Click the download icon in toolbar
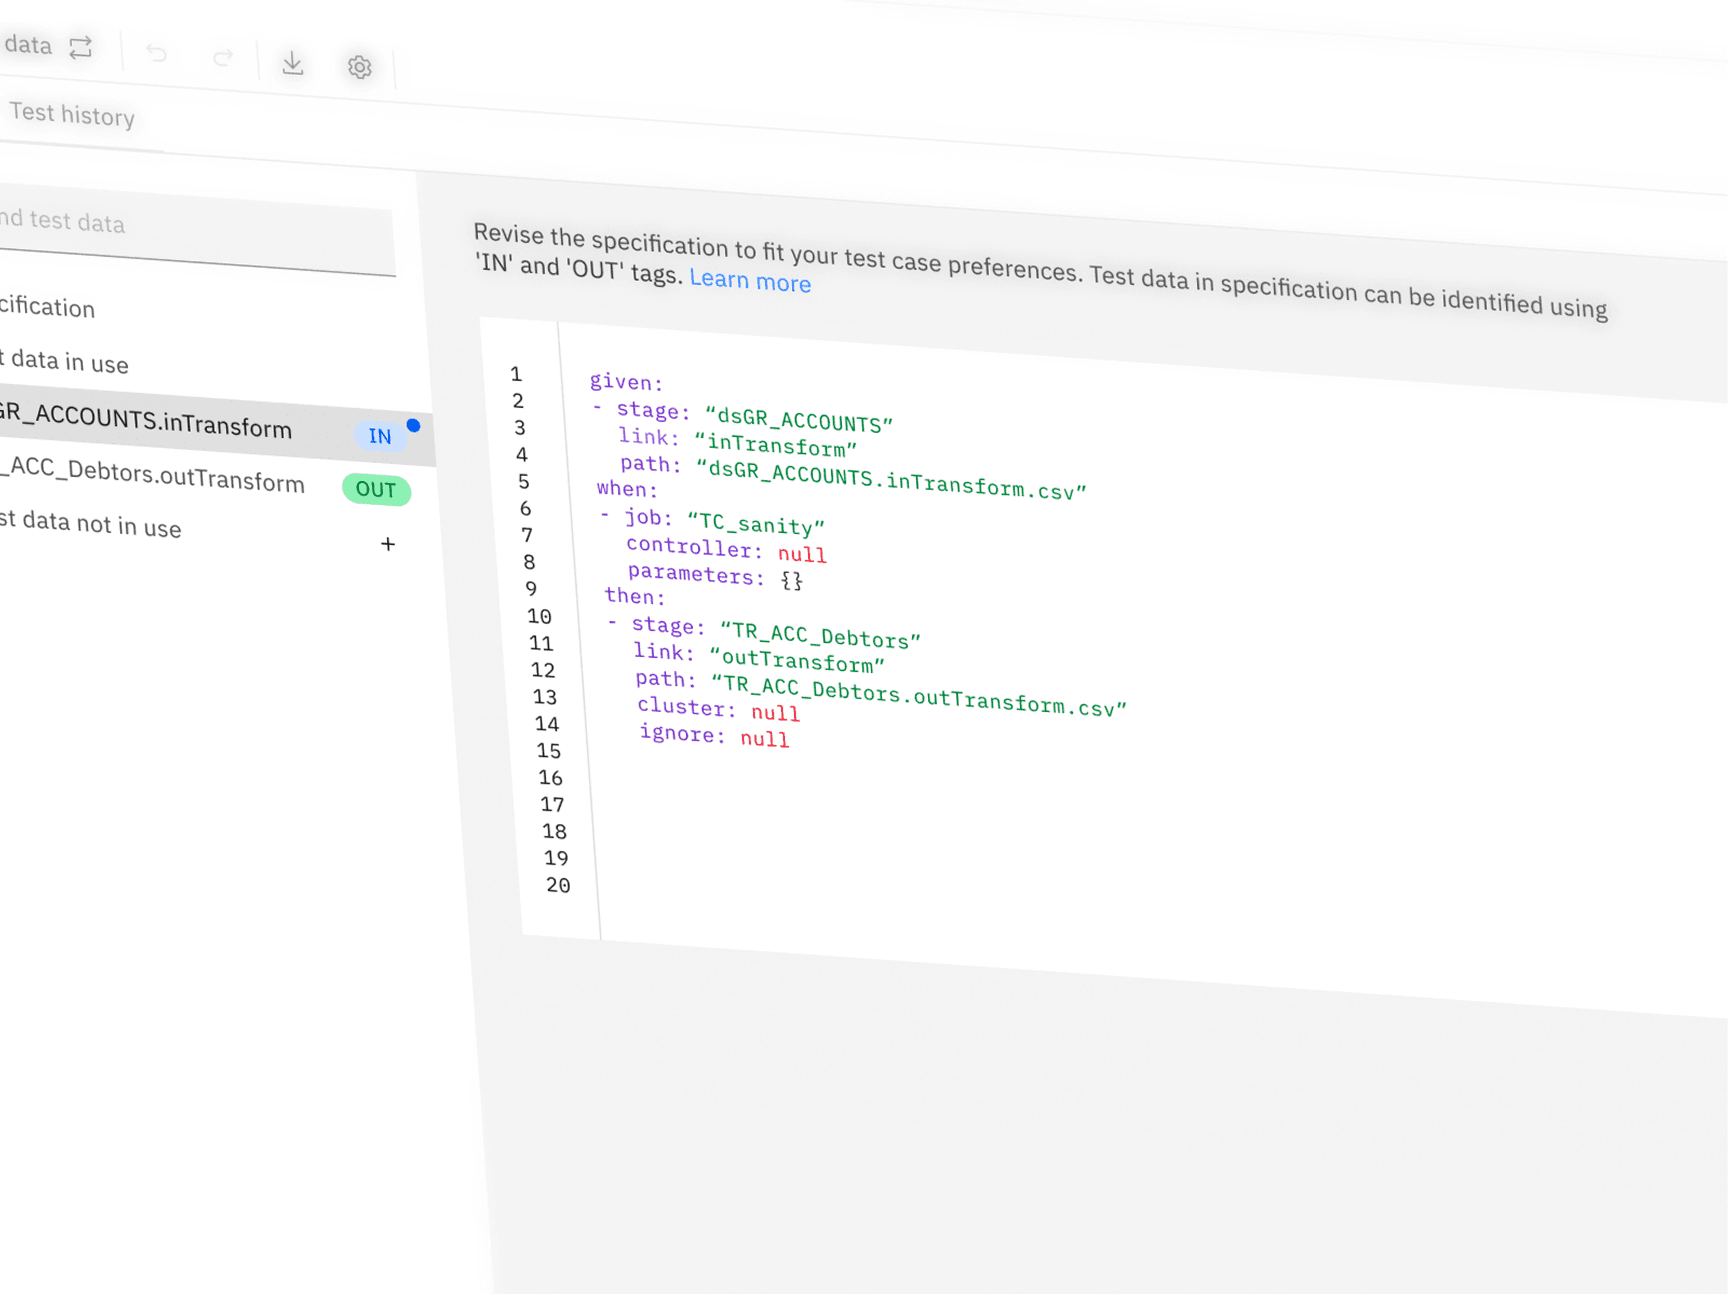1728x1296 pixels. tap(292, 63)
